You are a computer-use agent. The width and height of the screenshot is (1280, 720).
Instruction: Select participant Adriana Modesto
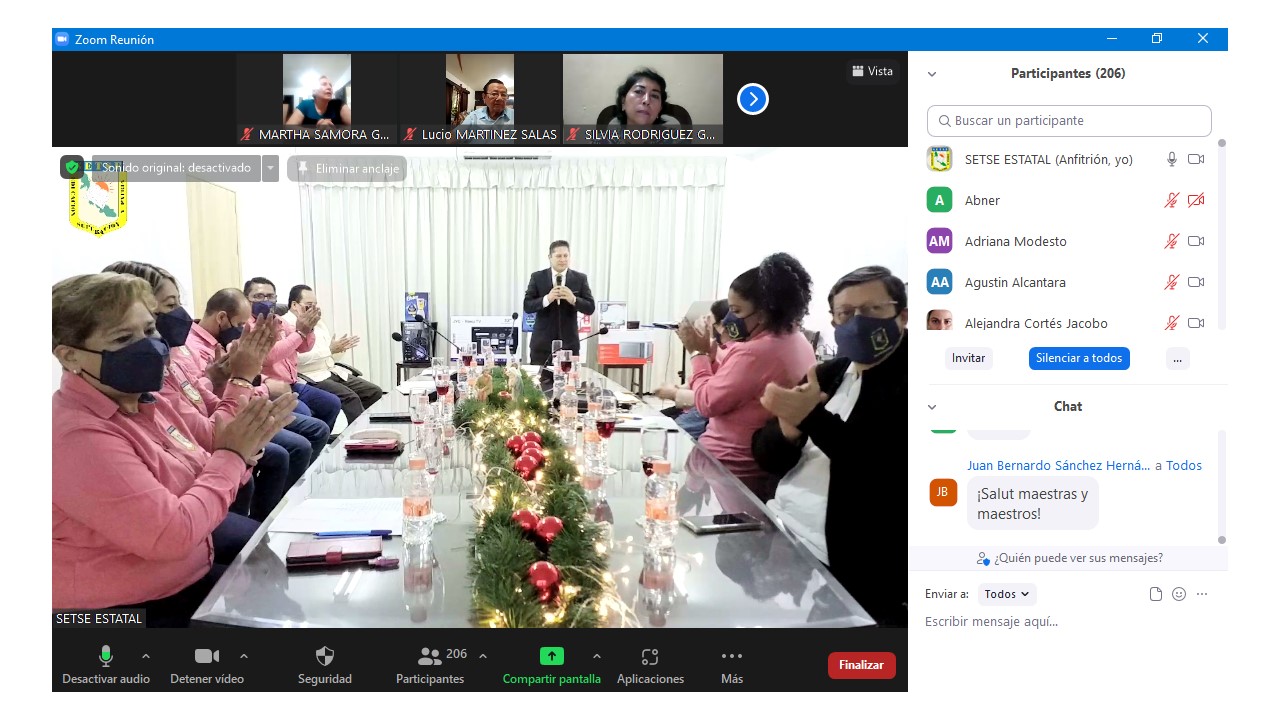1069,241
